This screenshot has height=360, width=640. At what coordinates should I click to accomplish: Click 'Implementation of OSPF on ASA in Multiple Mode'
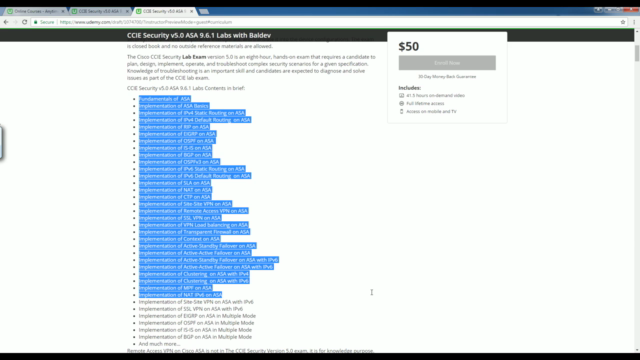tap(196, 323)
